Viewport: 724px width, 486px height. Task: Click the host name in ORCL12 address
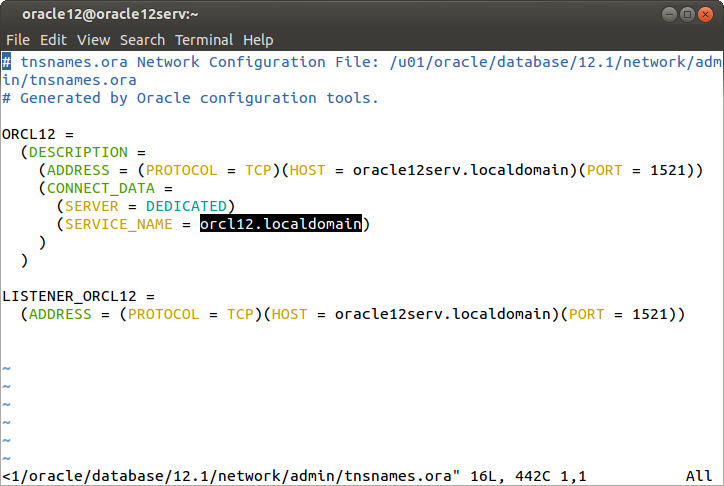click(x=461, y=170)
